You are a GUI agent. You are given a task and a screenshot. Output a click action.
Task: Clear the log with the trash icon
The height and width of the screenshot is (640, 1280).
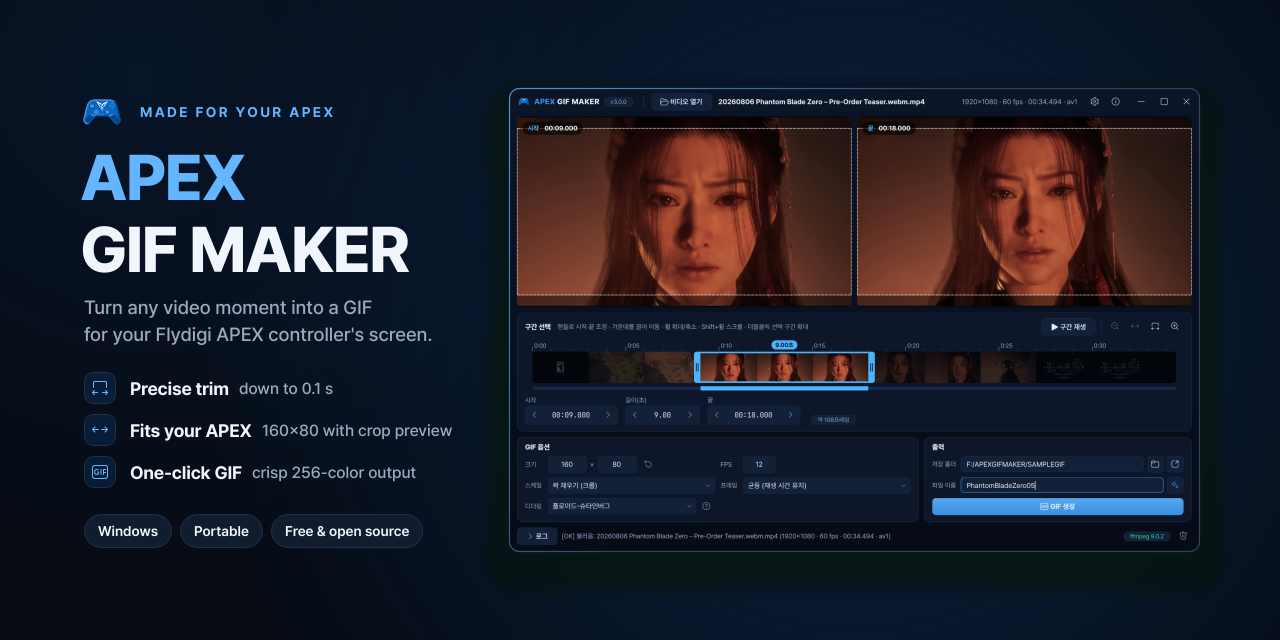pos(1183,536)
